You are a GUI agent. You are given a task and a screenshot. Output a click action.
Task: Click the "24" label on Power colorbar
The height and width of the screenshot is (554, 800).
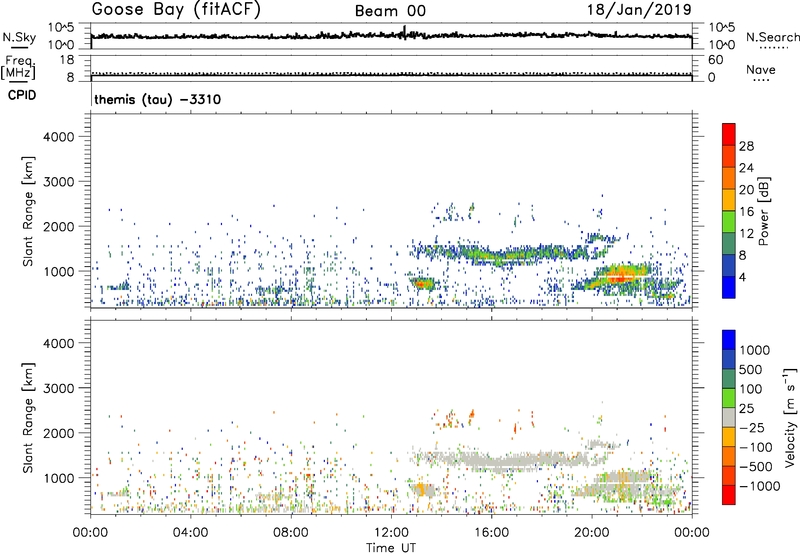[x=746, y=168]
